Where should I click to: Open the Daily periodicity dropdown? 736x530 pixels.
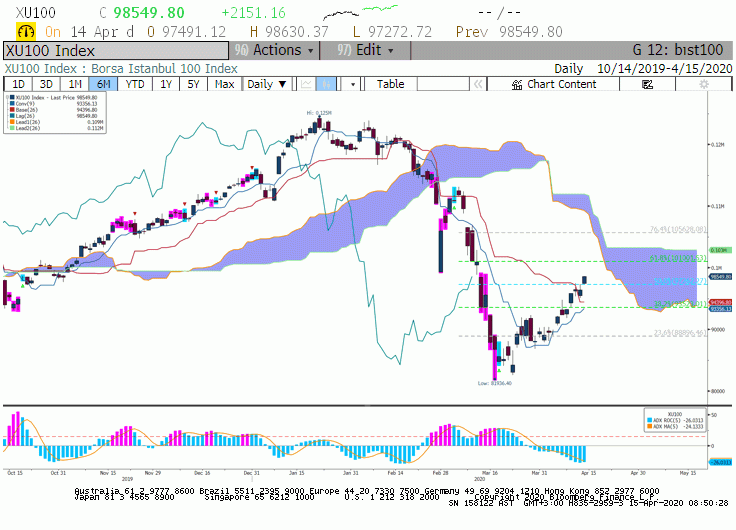pos(267,84)
